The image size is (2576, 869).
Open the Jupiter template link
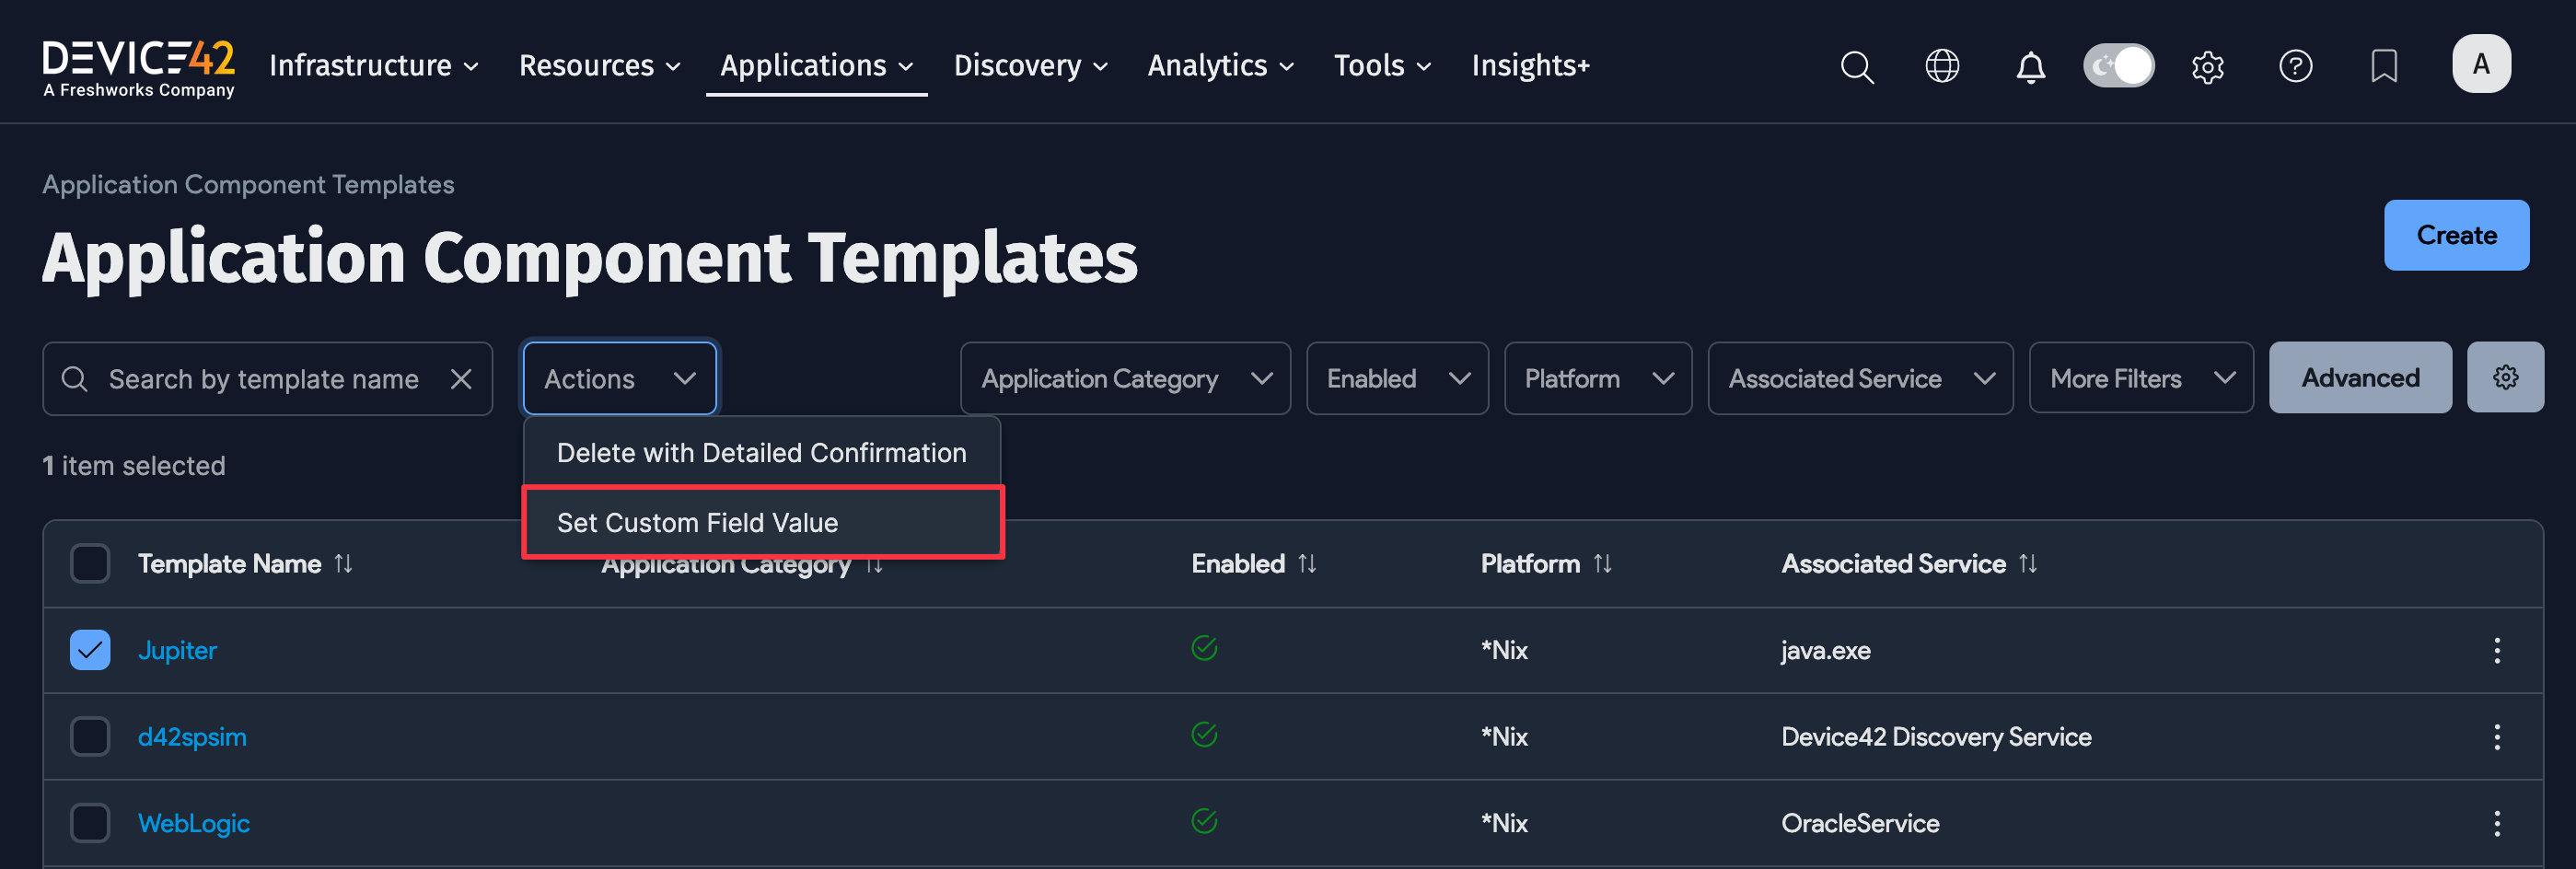click(177, 650)
